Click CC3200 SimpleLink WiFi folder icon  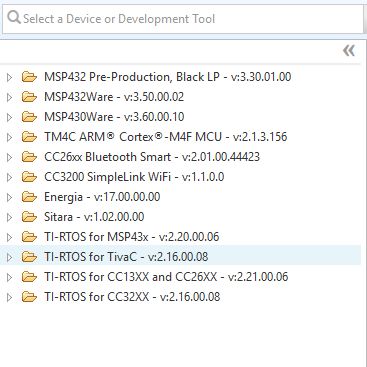click(x=29, y=177)
